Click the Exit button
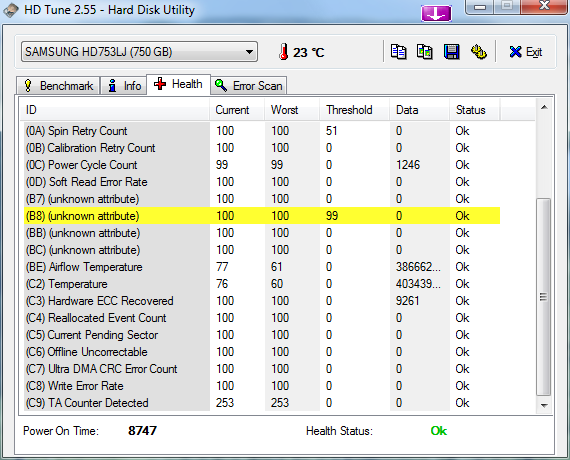 coord(526,52)
